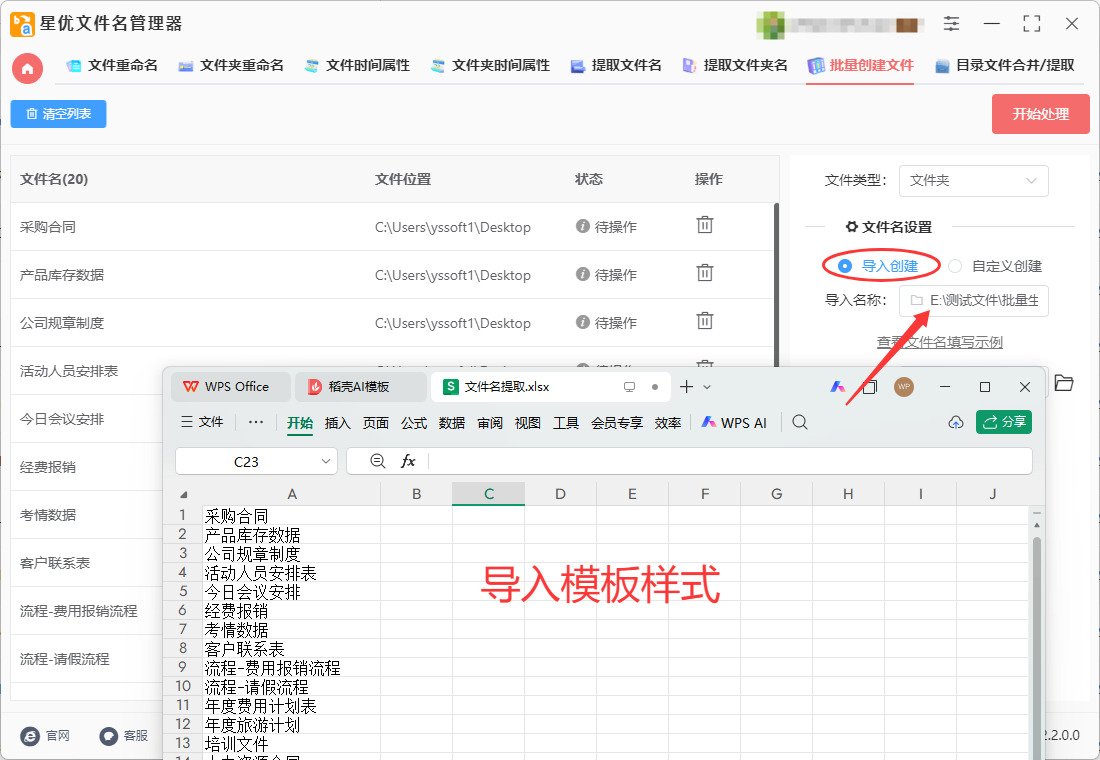Screen dimensions: 1100x760
Task: Add a new WPS tab with plus icon
Action: [687, 387]
